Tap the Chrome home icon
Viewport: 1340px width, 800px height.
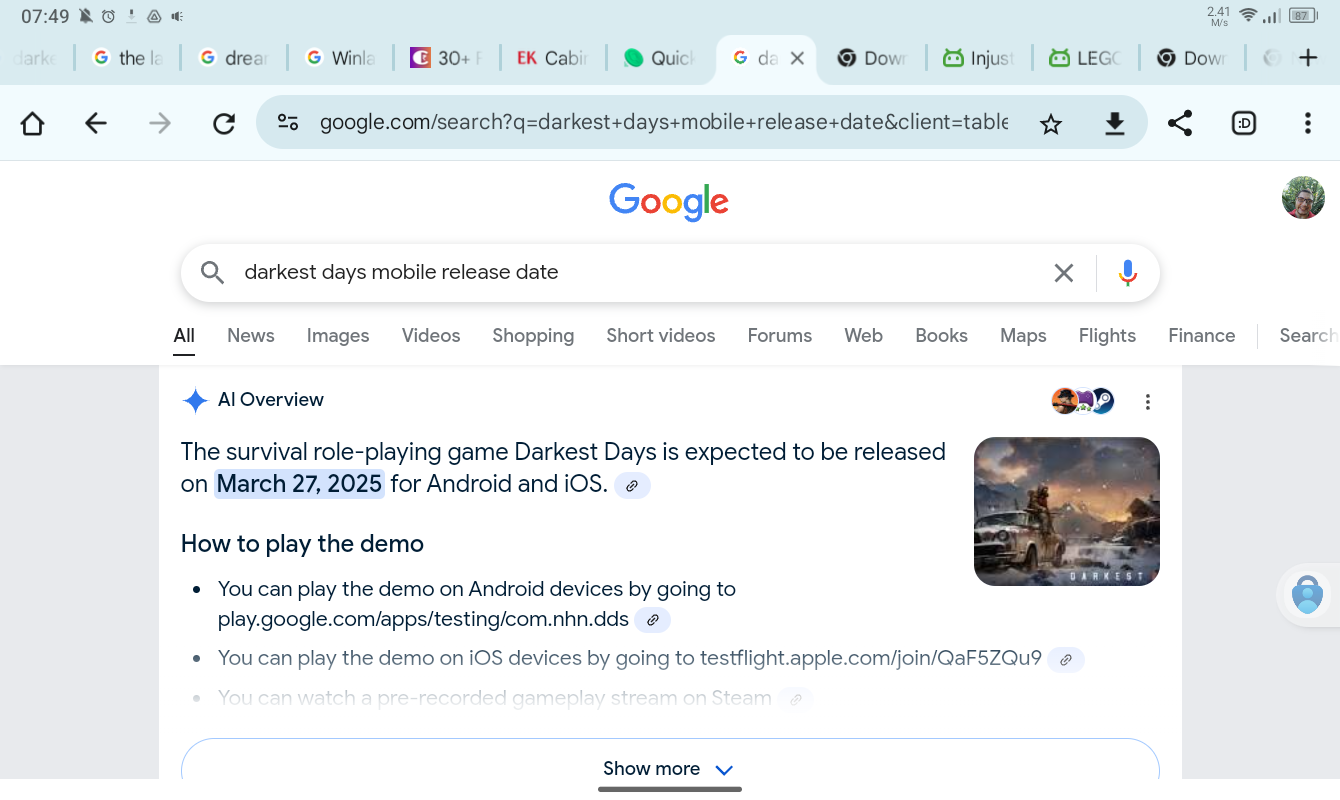pos(32,123)
